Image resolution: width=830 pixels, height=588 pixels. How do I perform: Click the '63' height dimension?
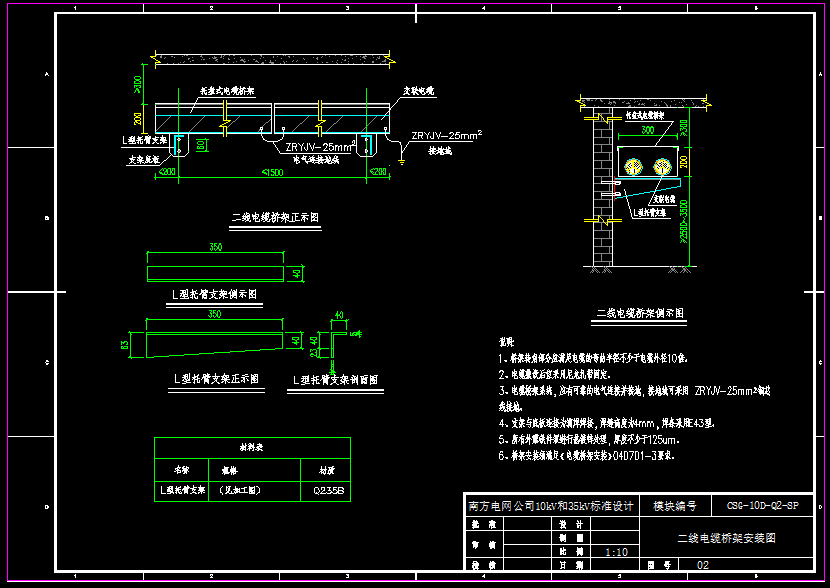coord(125,345)
